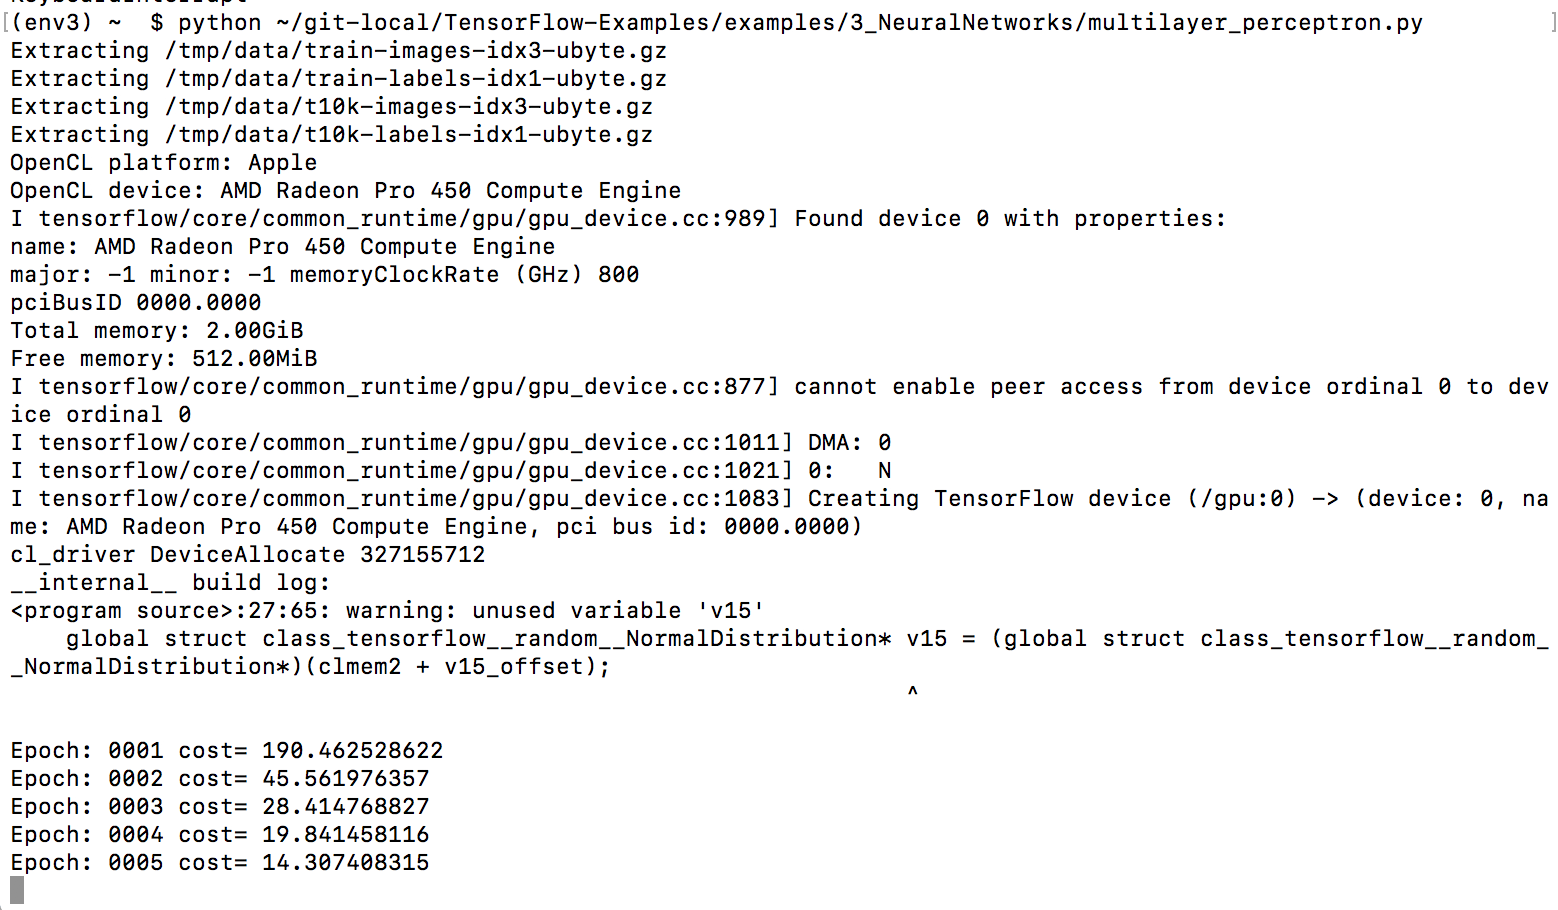Click the 'Free memory: 512.00MiB' line

point(164,359)
